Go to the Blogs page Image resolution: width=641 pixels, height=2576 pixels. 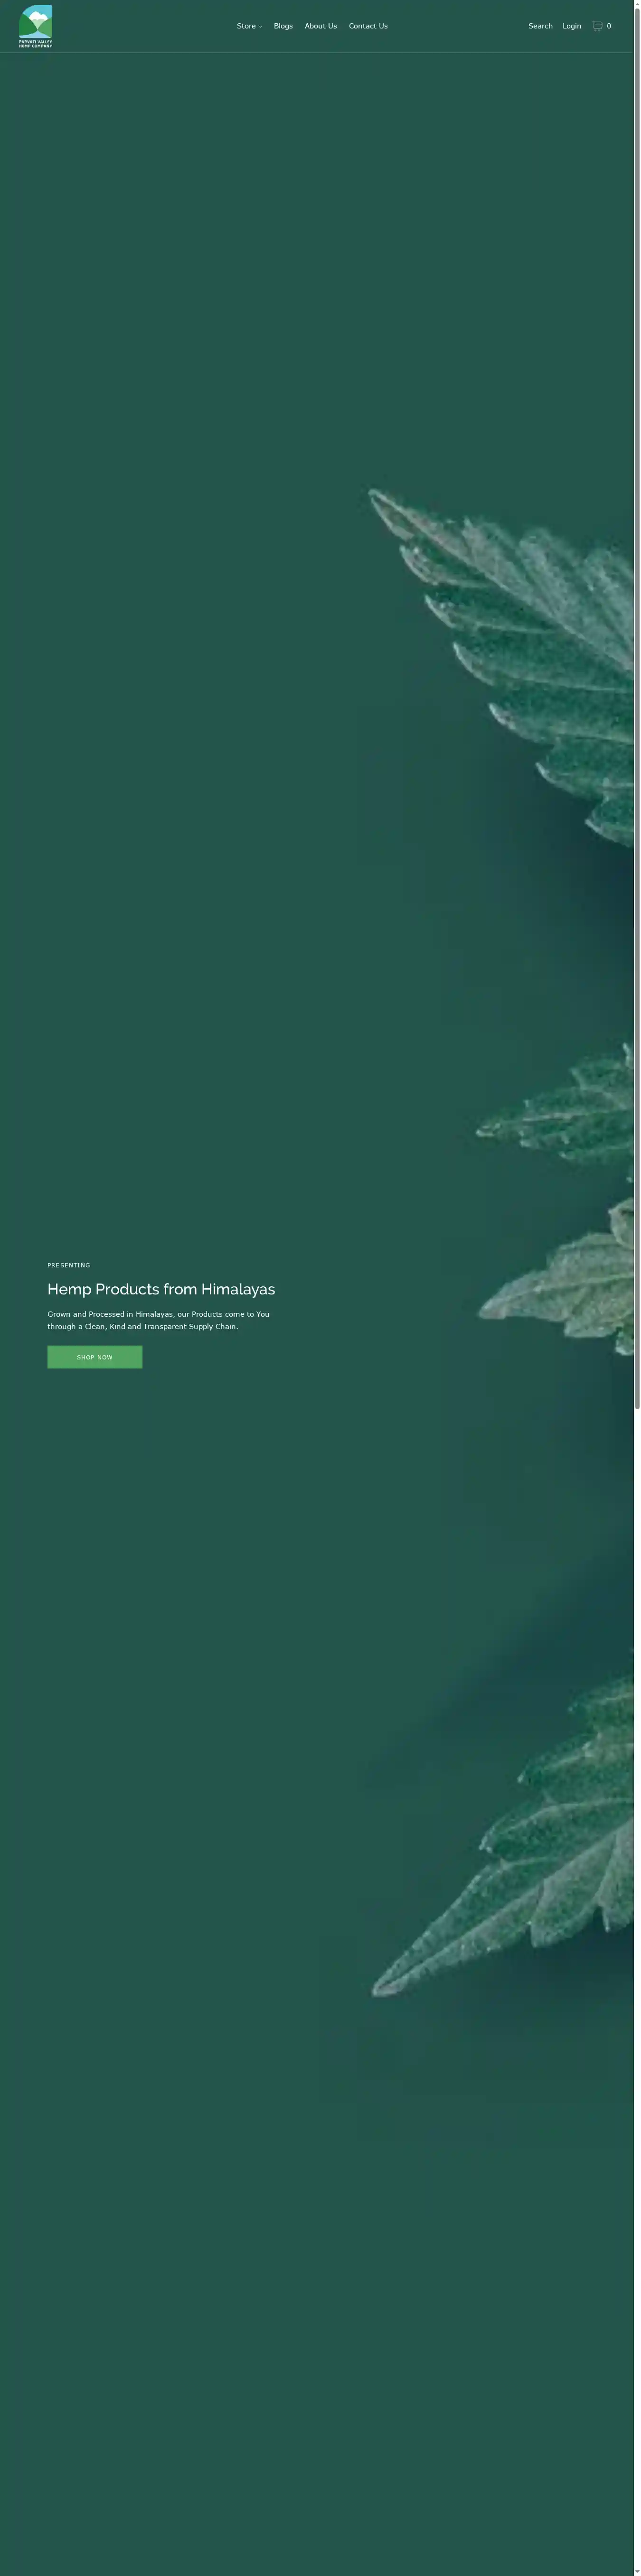tap(283, 26)
